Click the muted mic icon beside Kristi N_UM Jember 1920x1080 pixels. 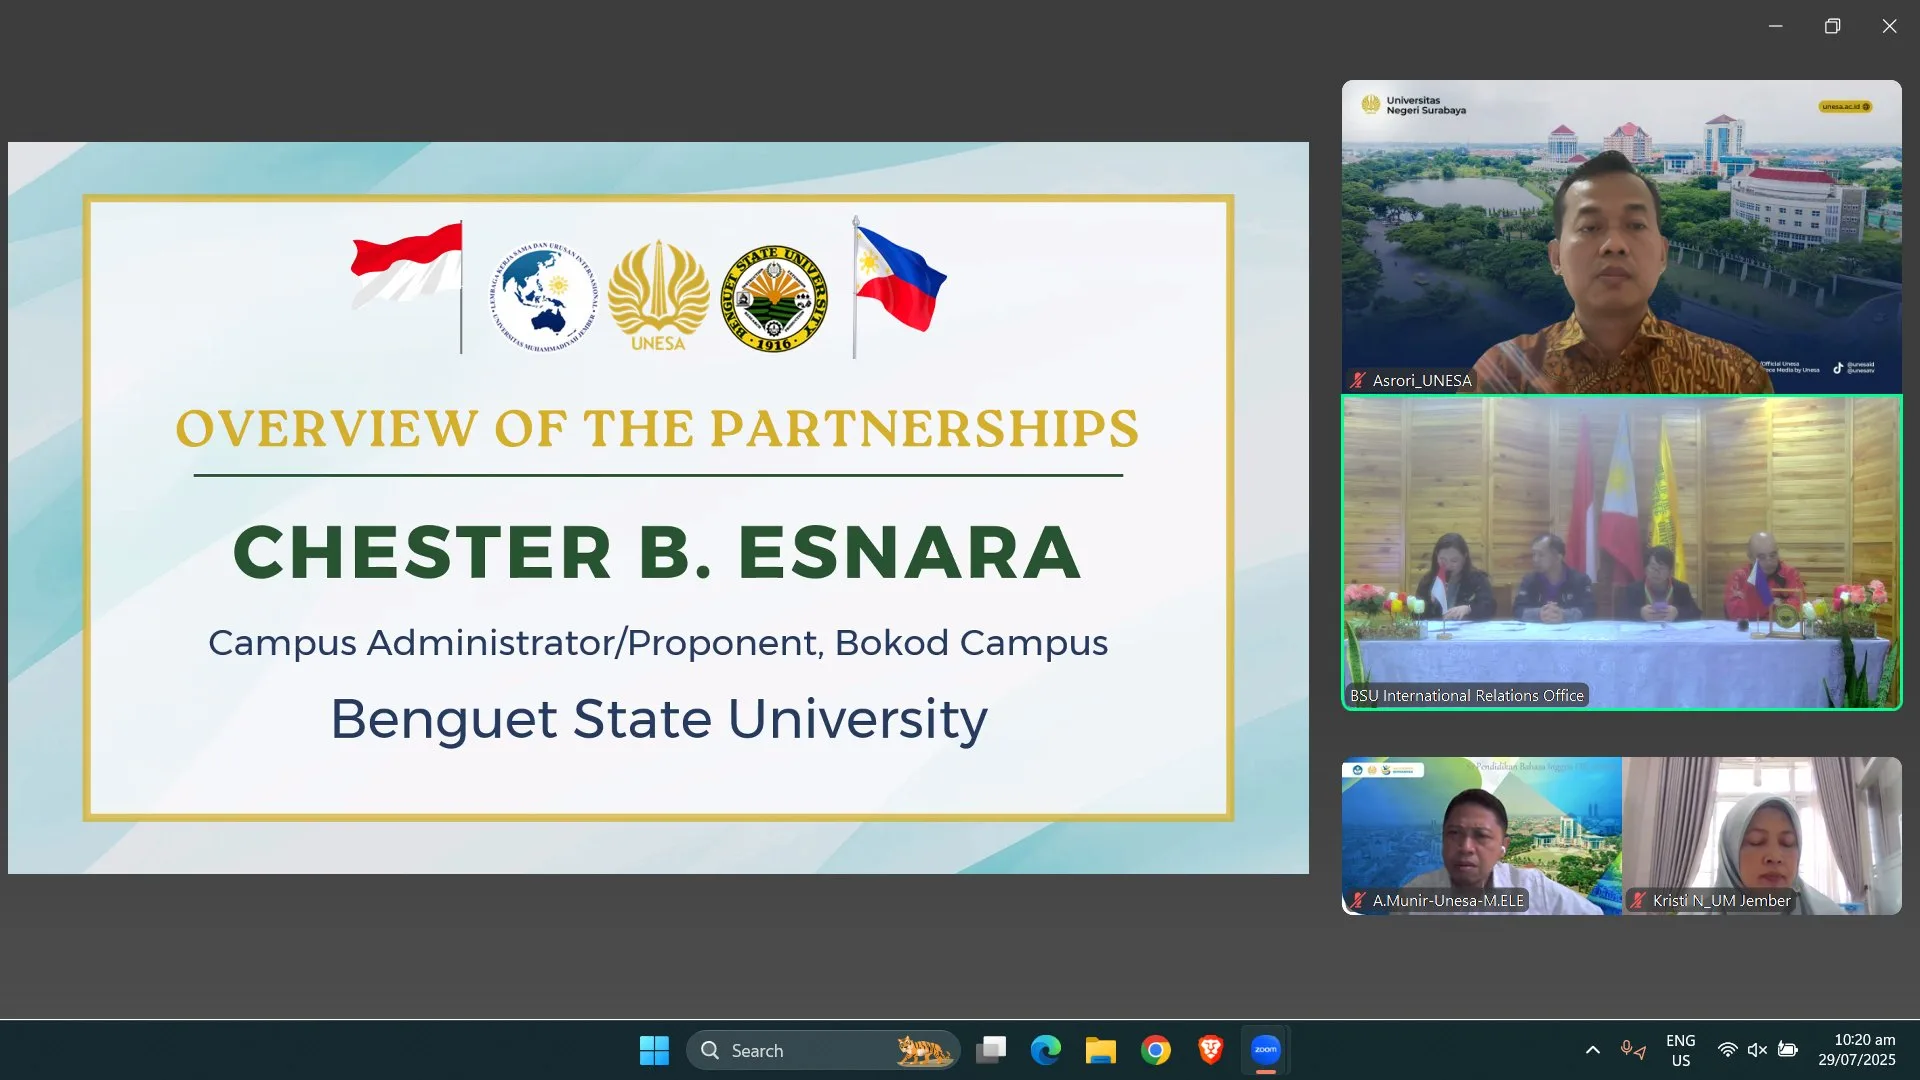tap(1638, 900)
